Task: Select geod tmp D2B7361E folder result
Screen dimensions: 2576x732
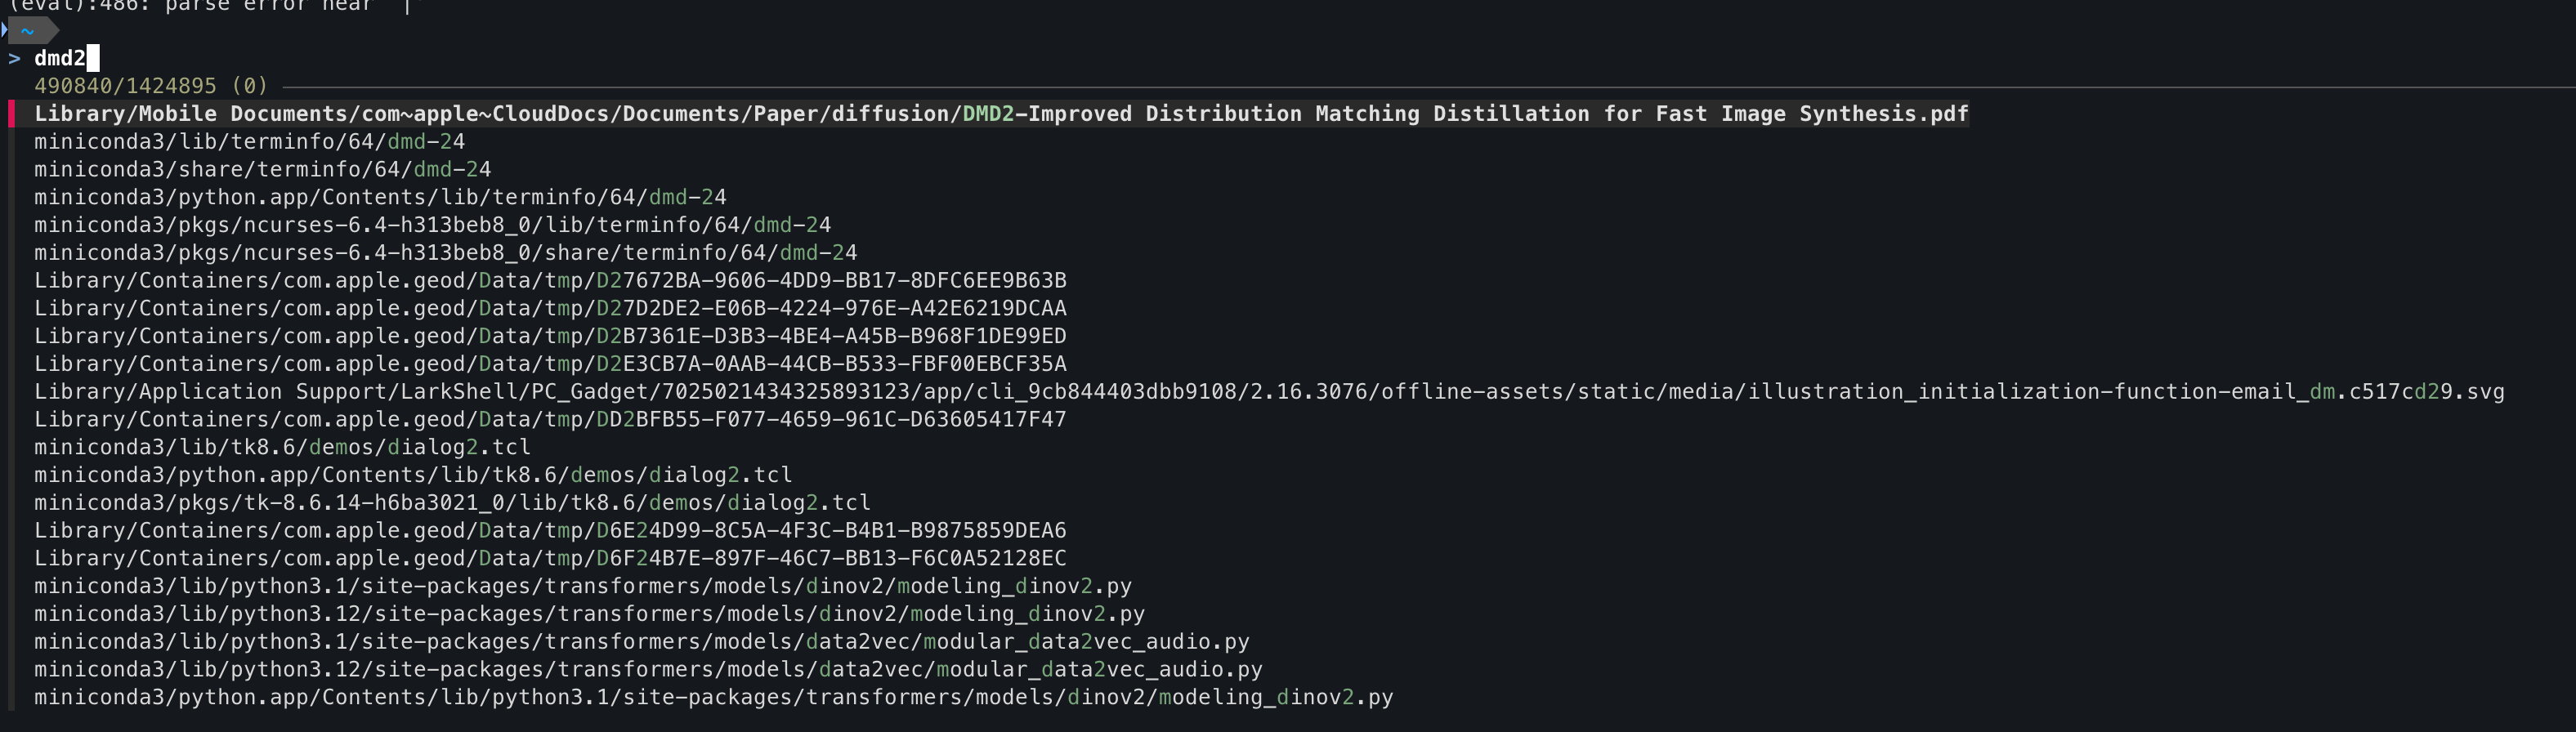Action: 550,336
